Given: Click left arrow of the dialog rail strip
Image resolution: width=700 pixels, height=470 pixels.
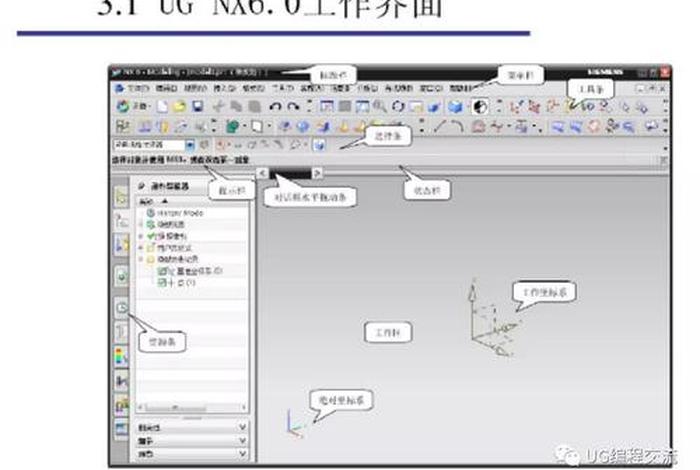Looking at the screenshot, I should 262,173.
